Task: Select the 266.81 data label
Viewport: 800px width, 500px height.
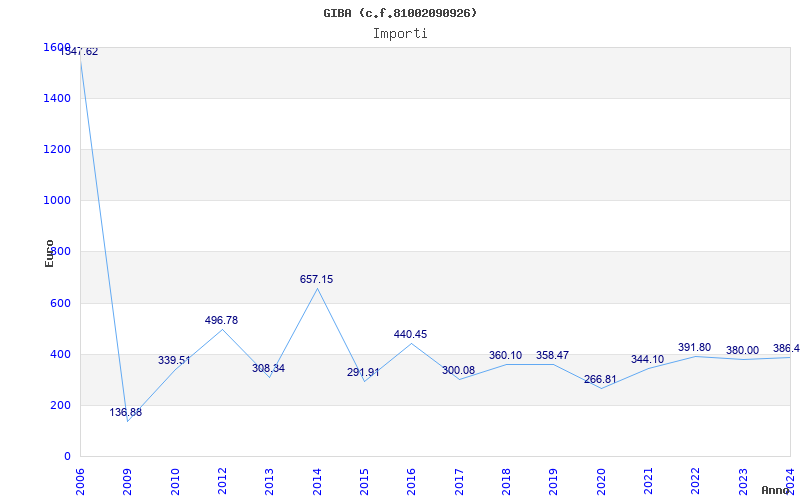Action: point(600,380)
